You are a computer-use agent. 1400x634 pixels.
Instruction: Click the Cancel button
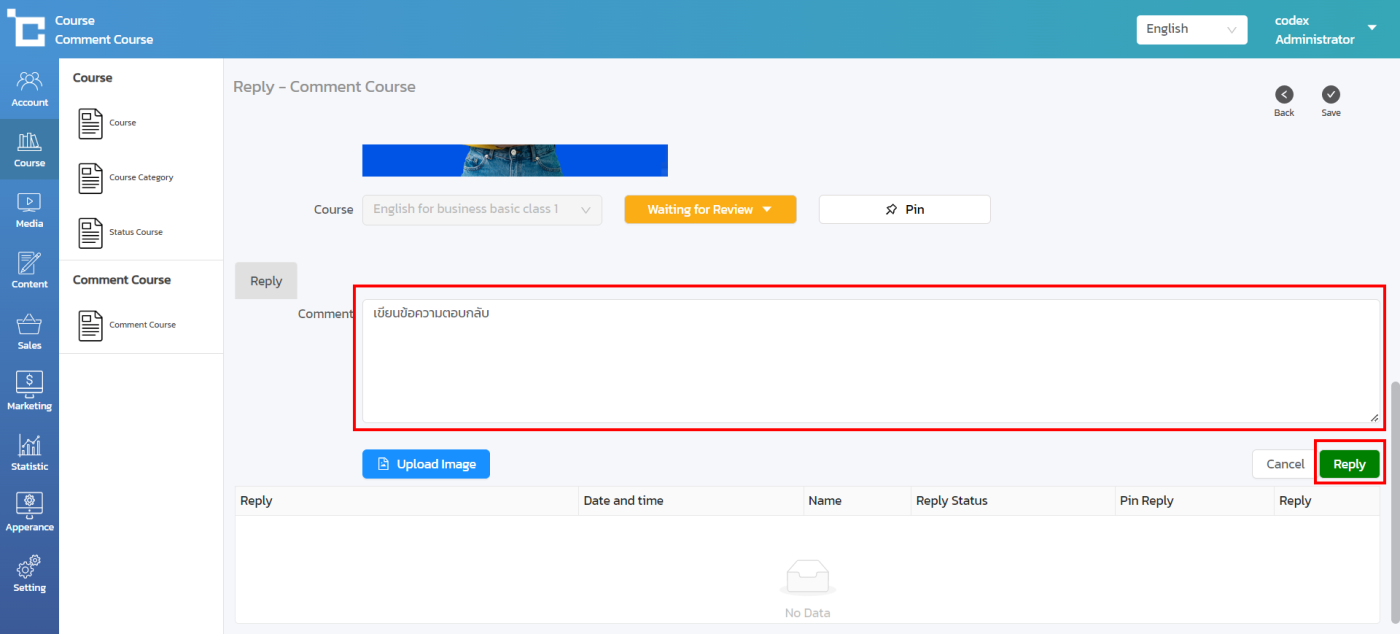[x=1284, y=464]
